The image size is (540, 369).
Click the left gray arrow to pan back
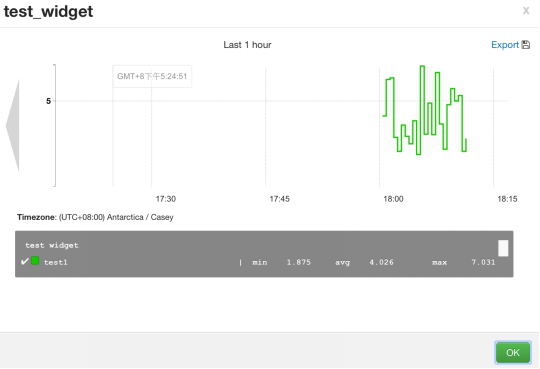pyautogui.click(x=13, y=126)
